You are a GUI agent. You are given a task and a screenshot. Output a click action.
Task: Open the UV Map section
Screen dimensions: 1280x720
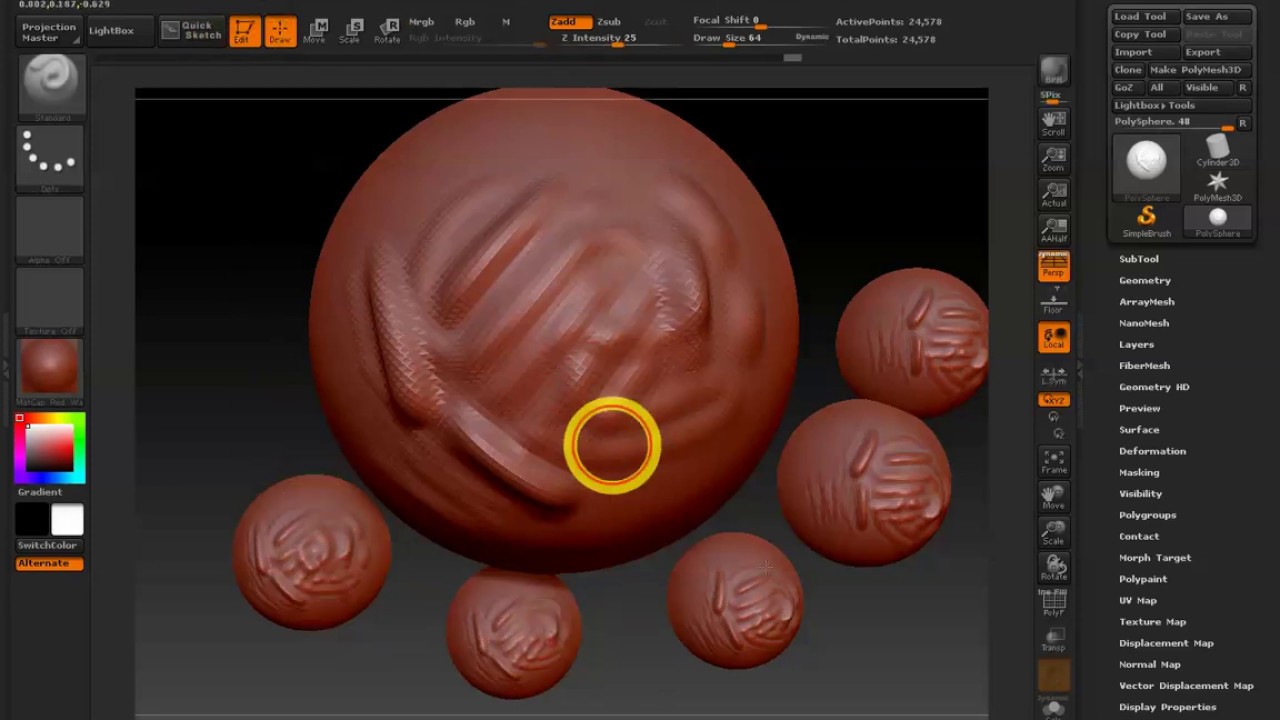[x=1138, y=601]
